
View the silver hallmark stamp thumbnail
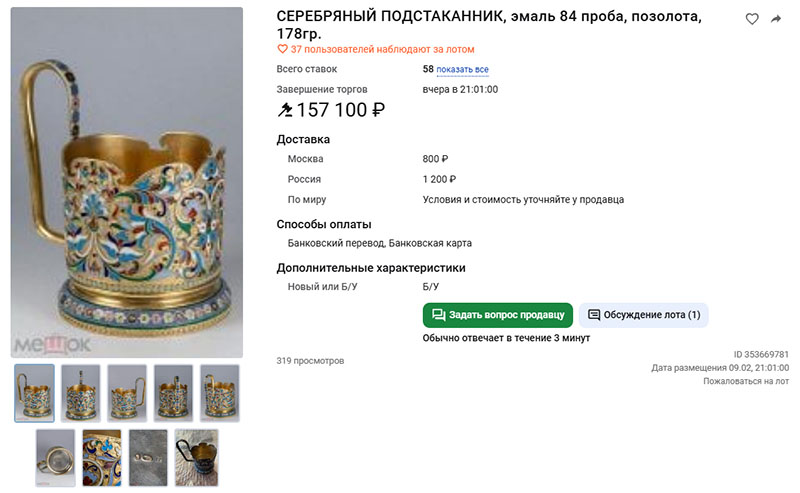click(x=148, y=458)
